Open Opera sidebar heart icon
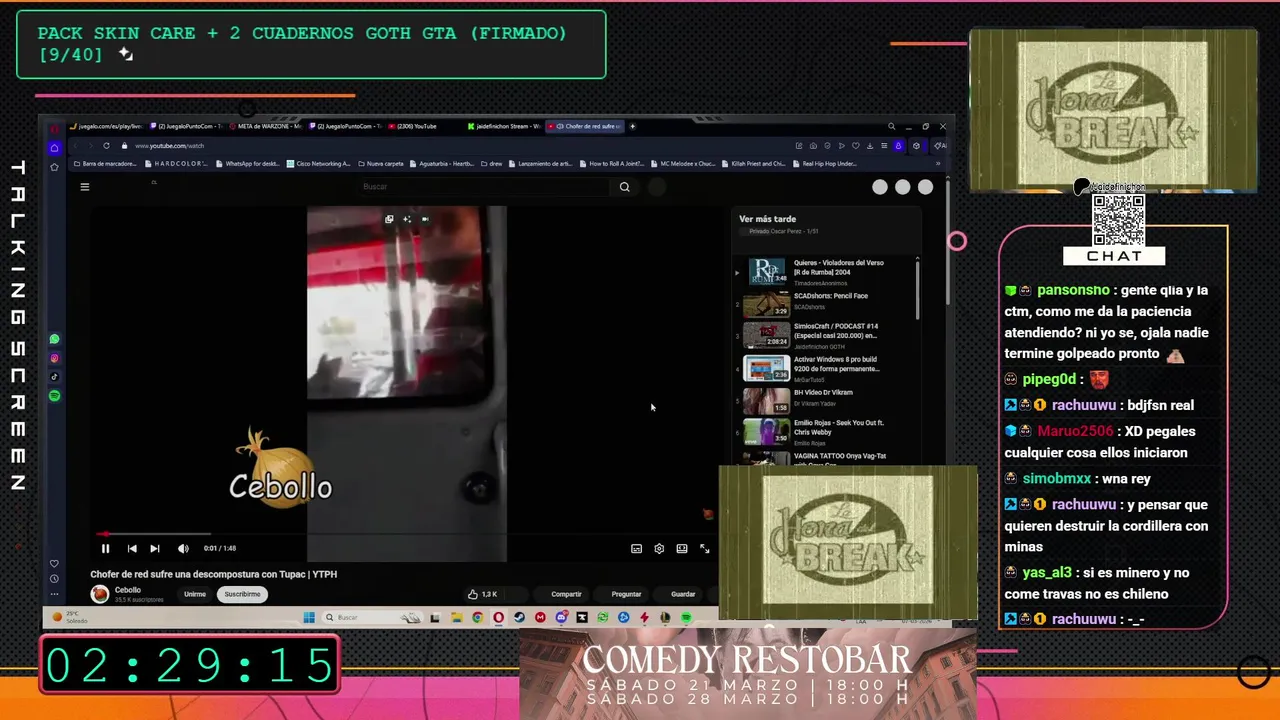This screenshot has width=1280, height=720. click(x=54, y=564)
